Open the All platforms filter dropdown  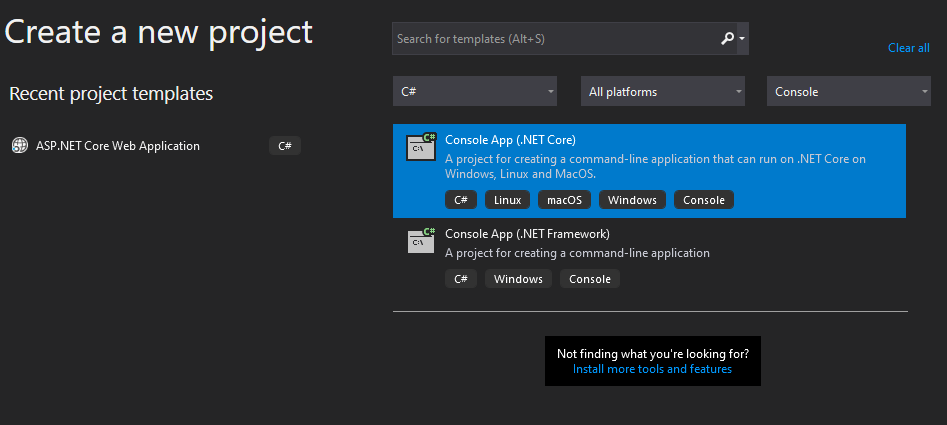pos(663,92)
